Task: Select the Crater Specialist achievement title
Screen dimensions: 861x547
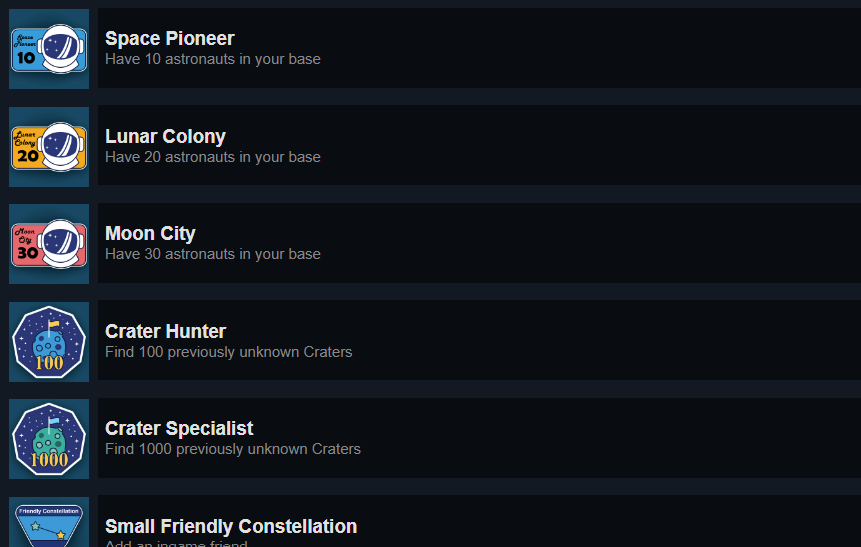Action: [x=179, y=428]
